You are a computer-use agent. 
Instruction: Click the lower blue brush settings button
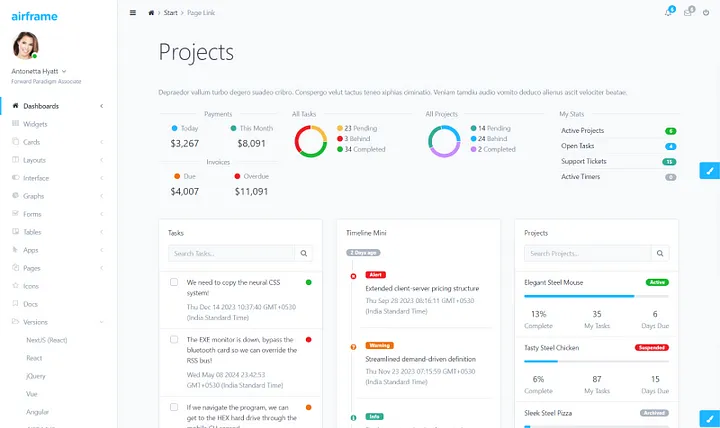(709, 419)
